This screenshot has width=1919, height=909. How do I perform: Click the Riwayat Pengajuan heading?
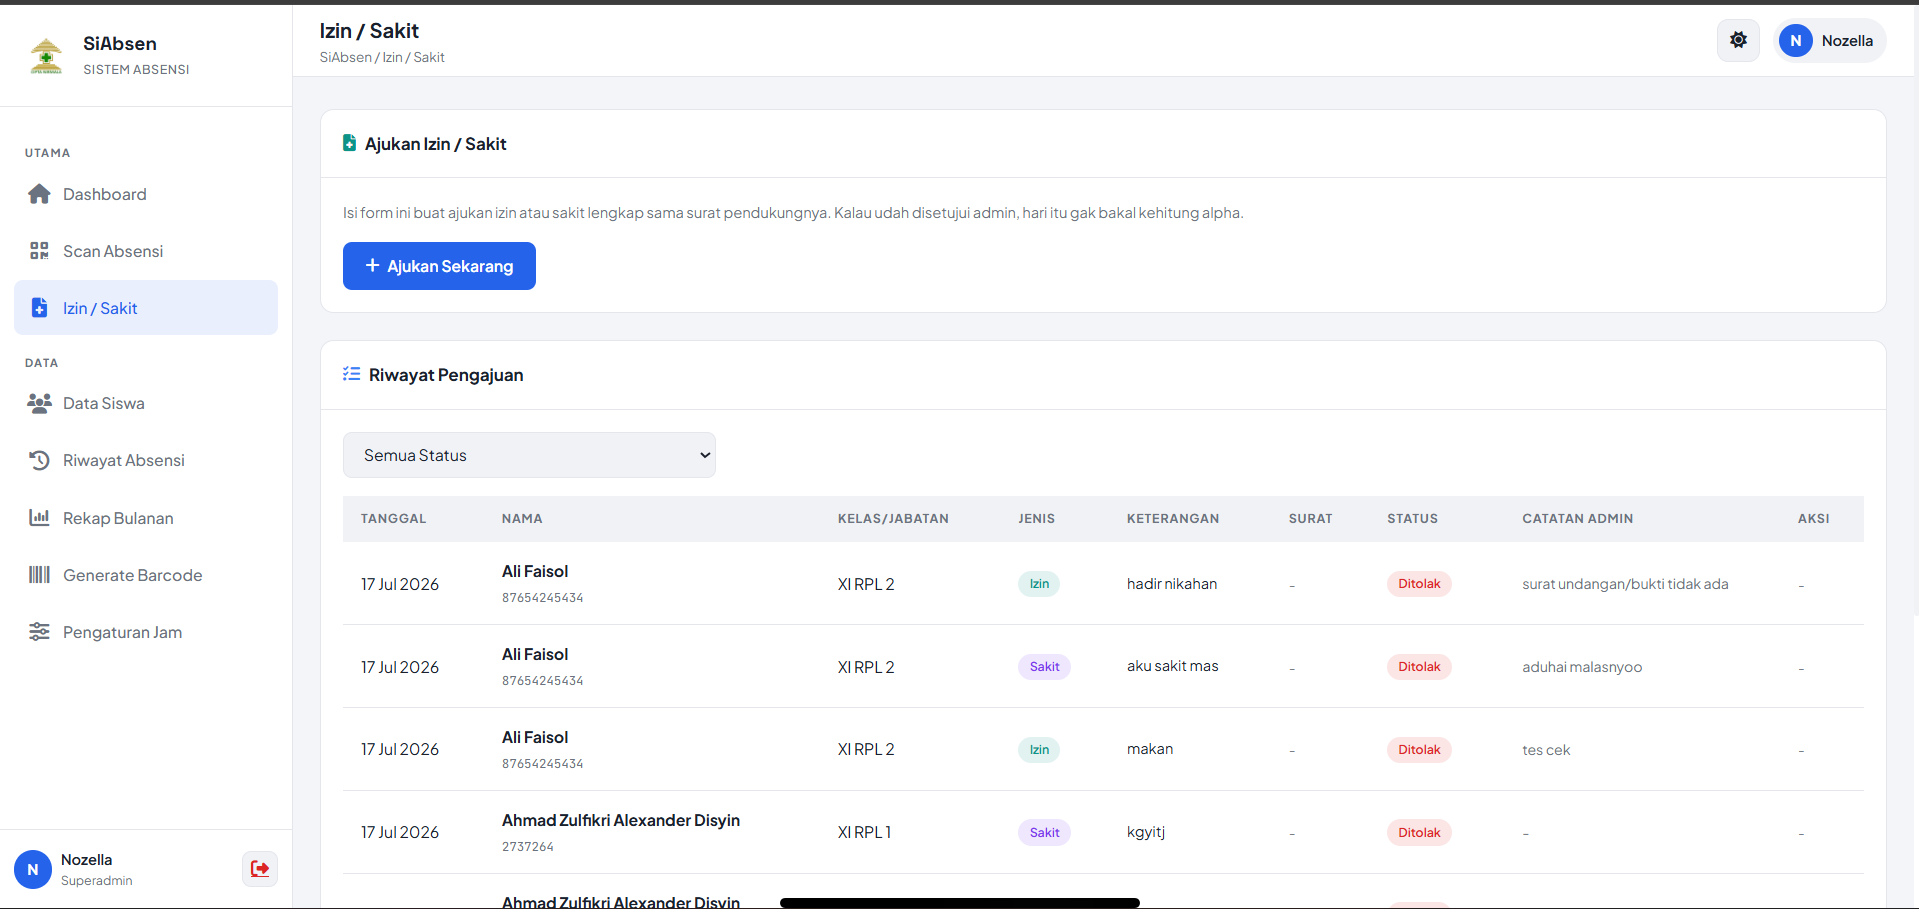446,375
